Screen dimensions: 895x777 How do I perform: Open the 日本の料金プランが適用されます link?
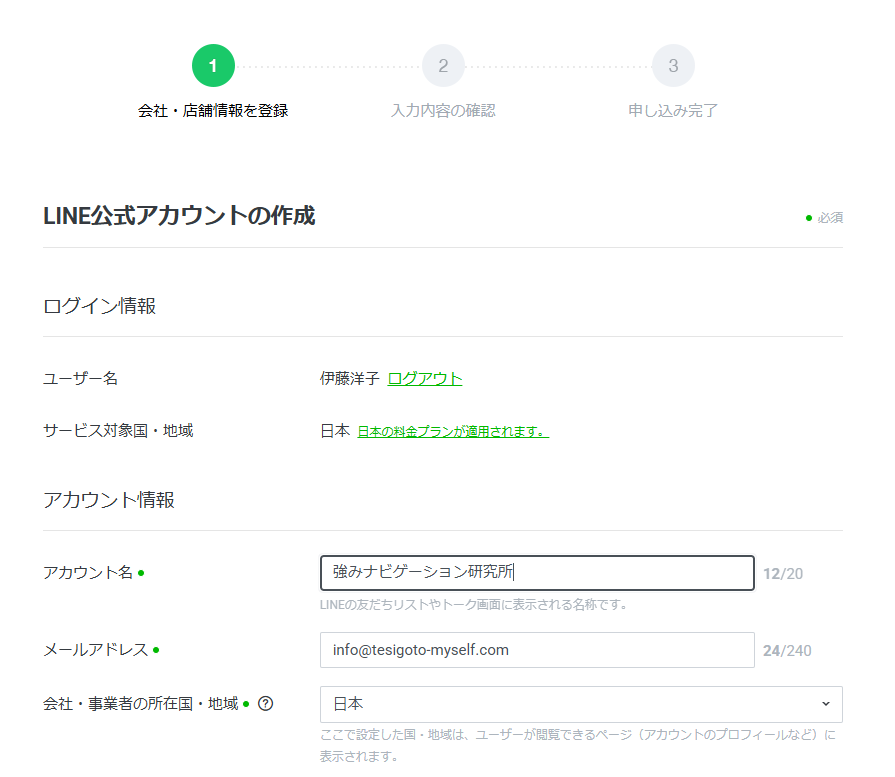click(x=453, y=432)
